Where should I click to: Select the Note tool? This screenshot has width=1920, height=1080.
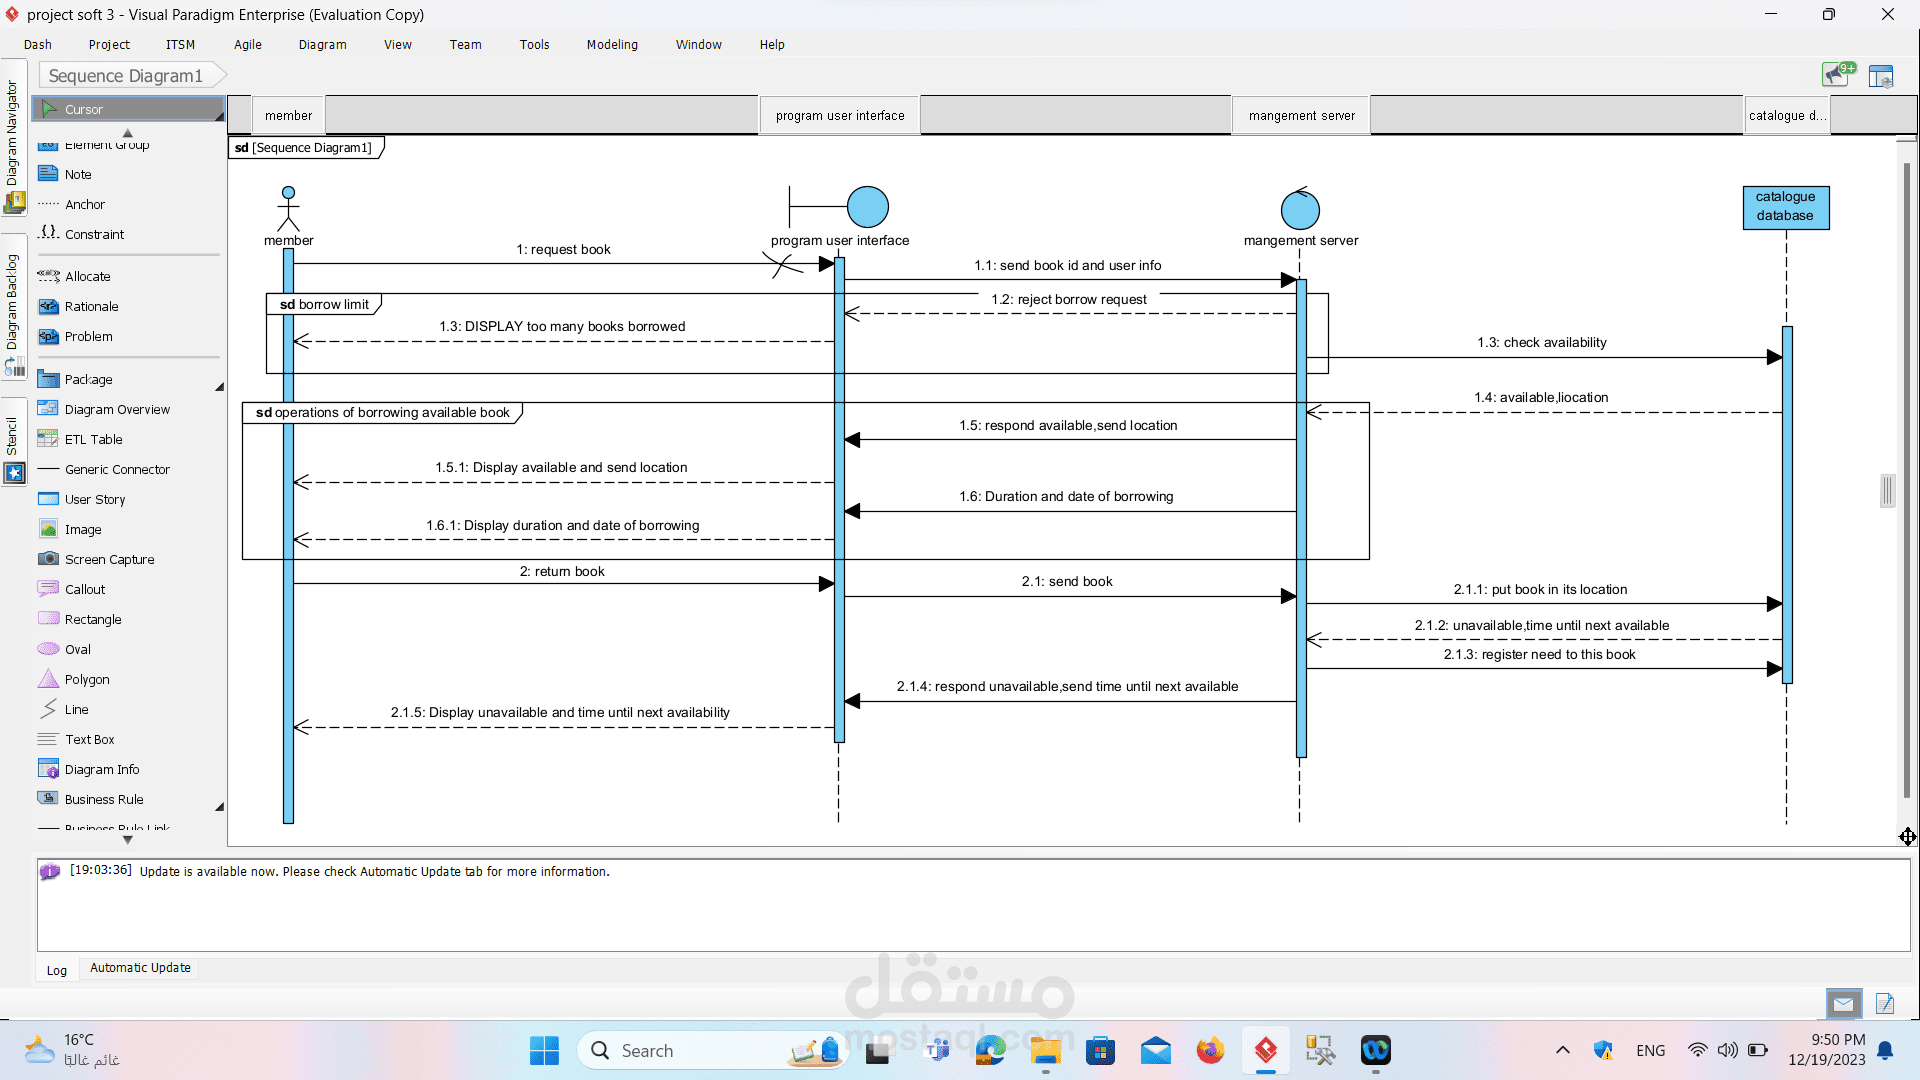77,173
